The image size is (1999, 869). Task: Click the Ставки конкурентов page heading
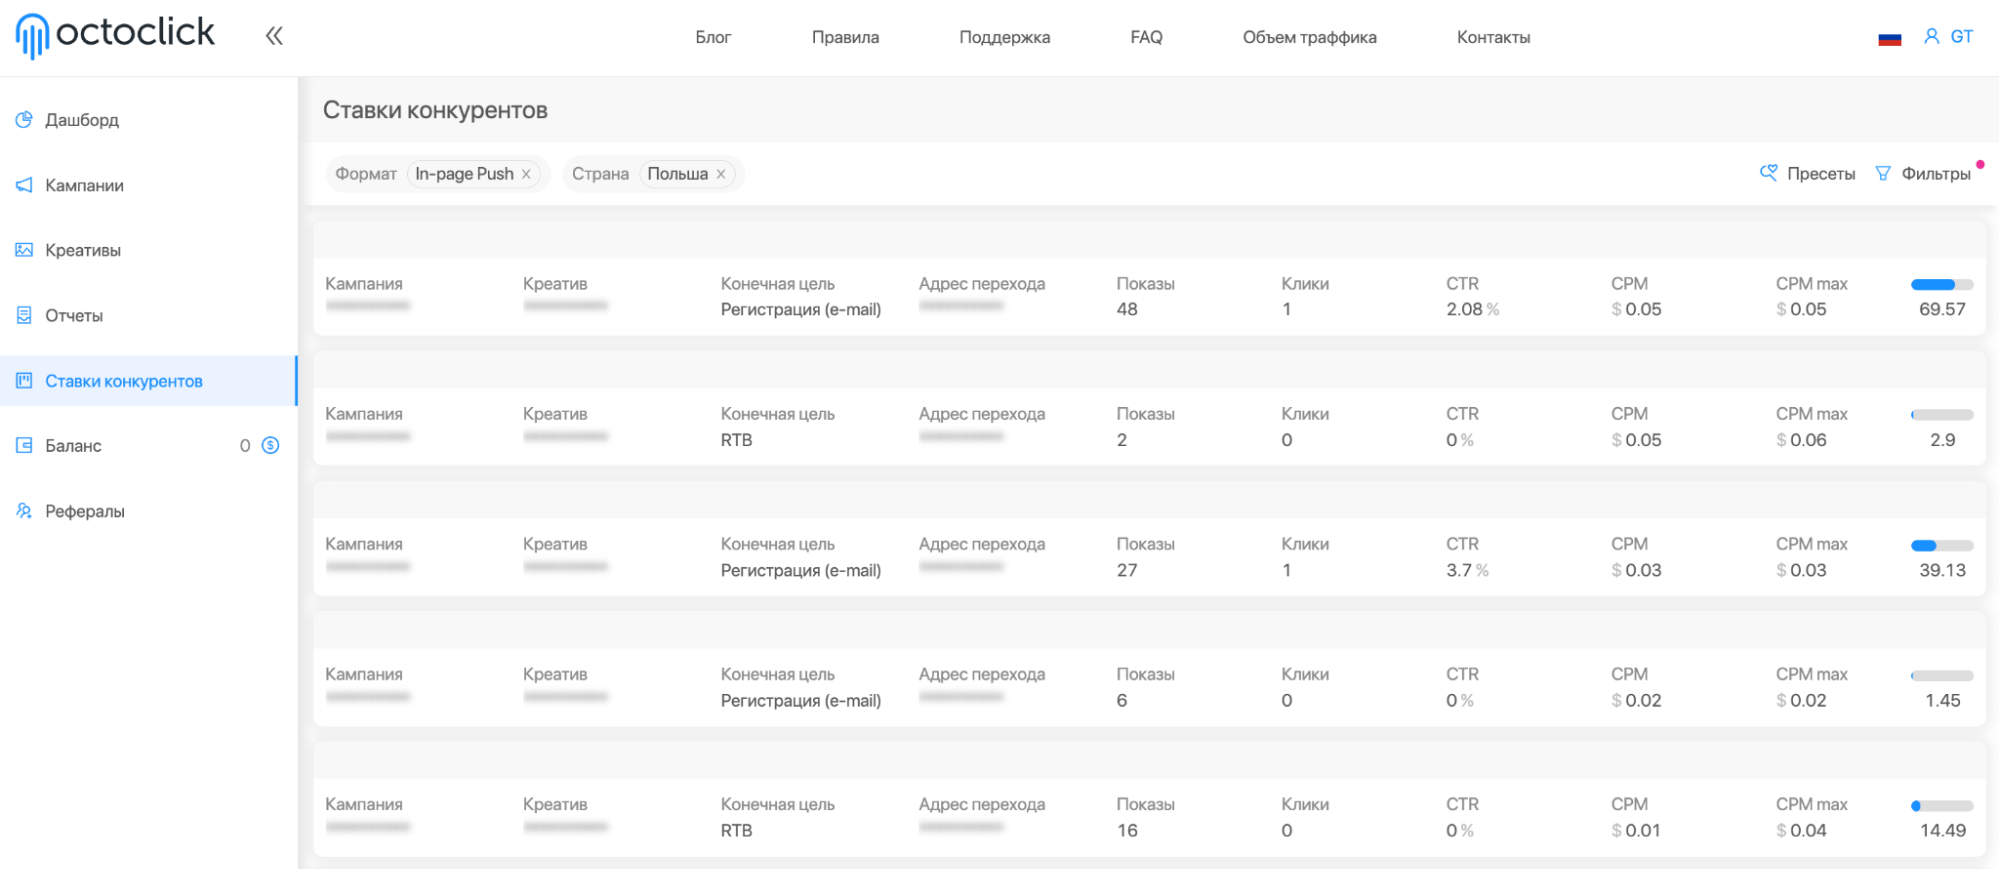(435, 110)
